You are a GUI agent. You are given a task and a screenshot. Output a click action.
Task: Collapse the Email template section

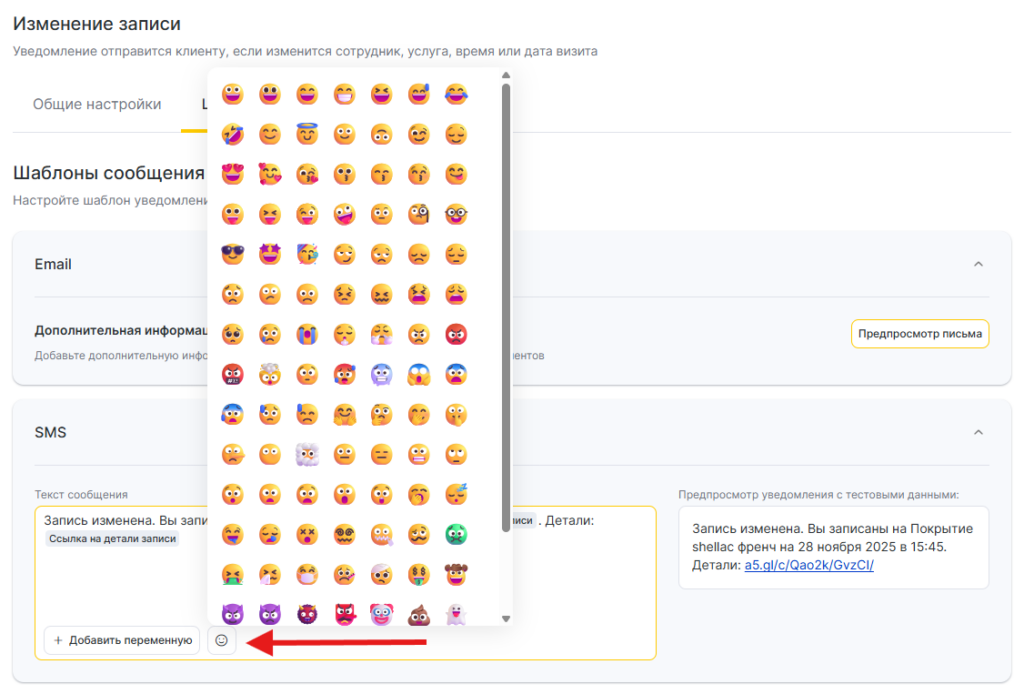coord(978,264)
